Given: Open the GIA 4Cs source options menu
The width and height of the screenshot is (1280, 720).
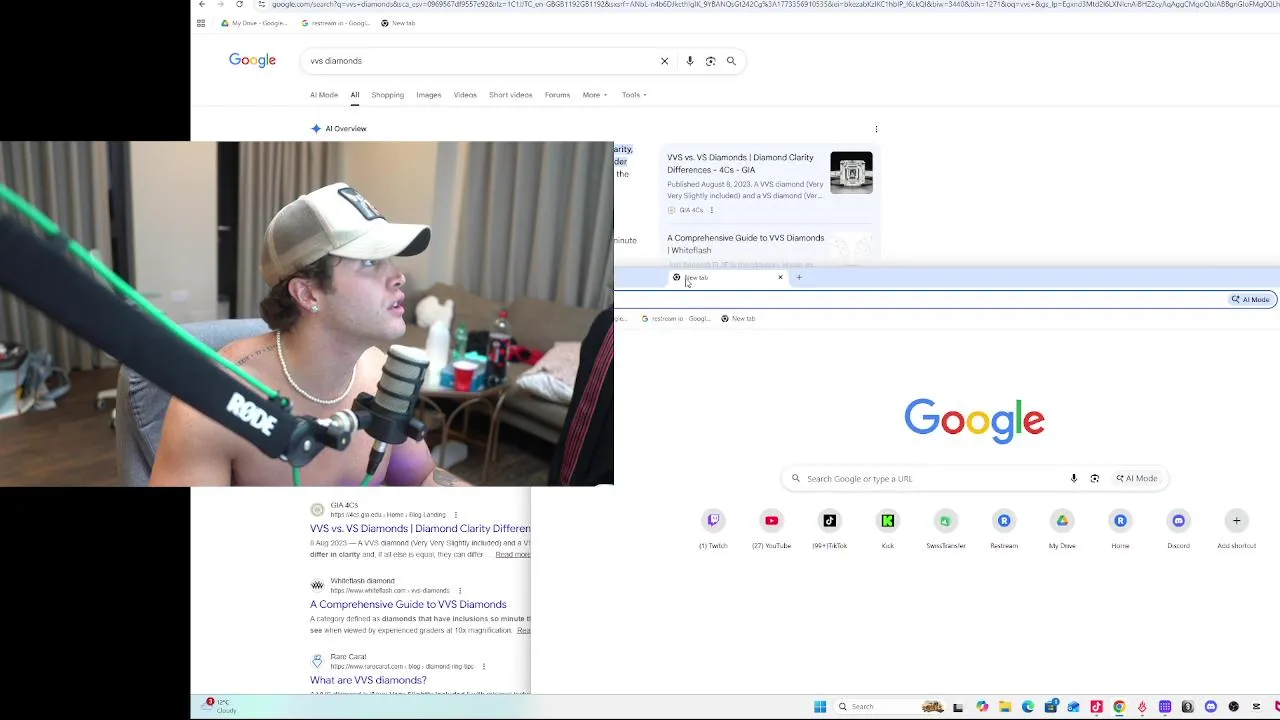Looking at the screenshot, I should (x=712, y=210).
